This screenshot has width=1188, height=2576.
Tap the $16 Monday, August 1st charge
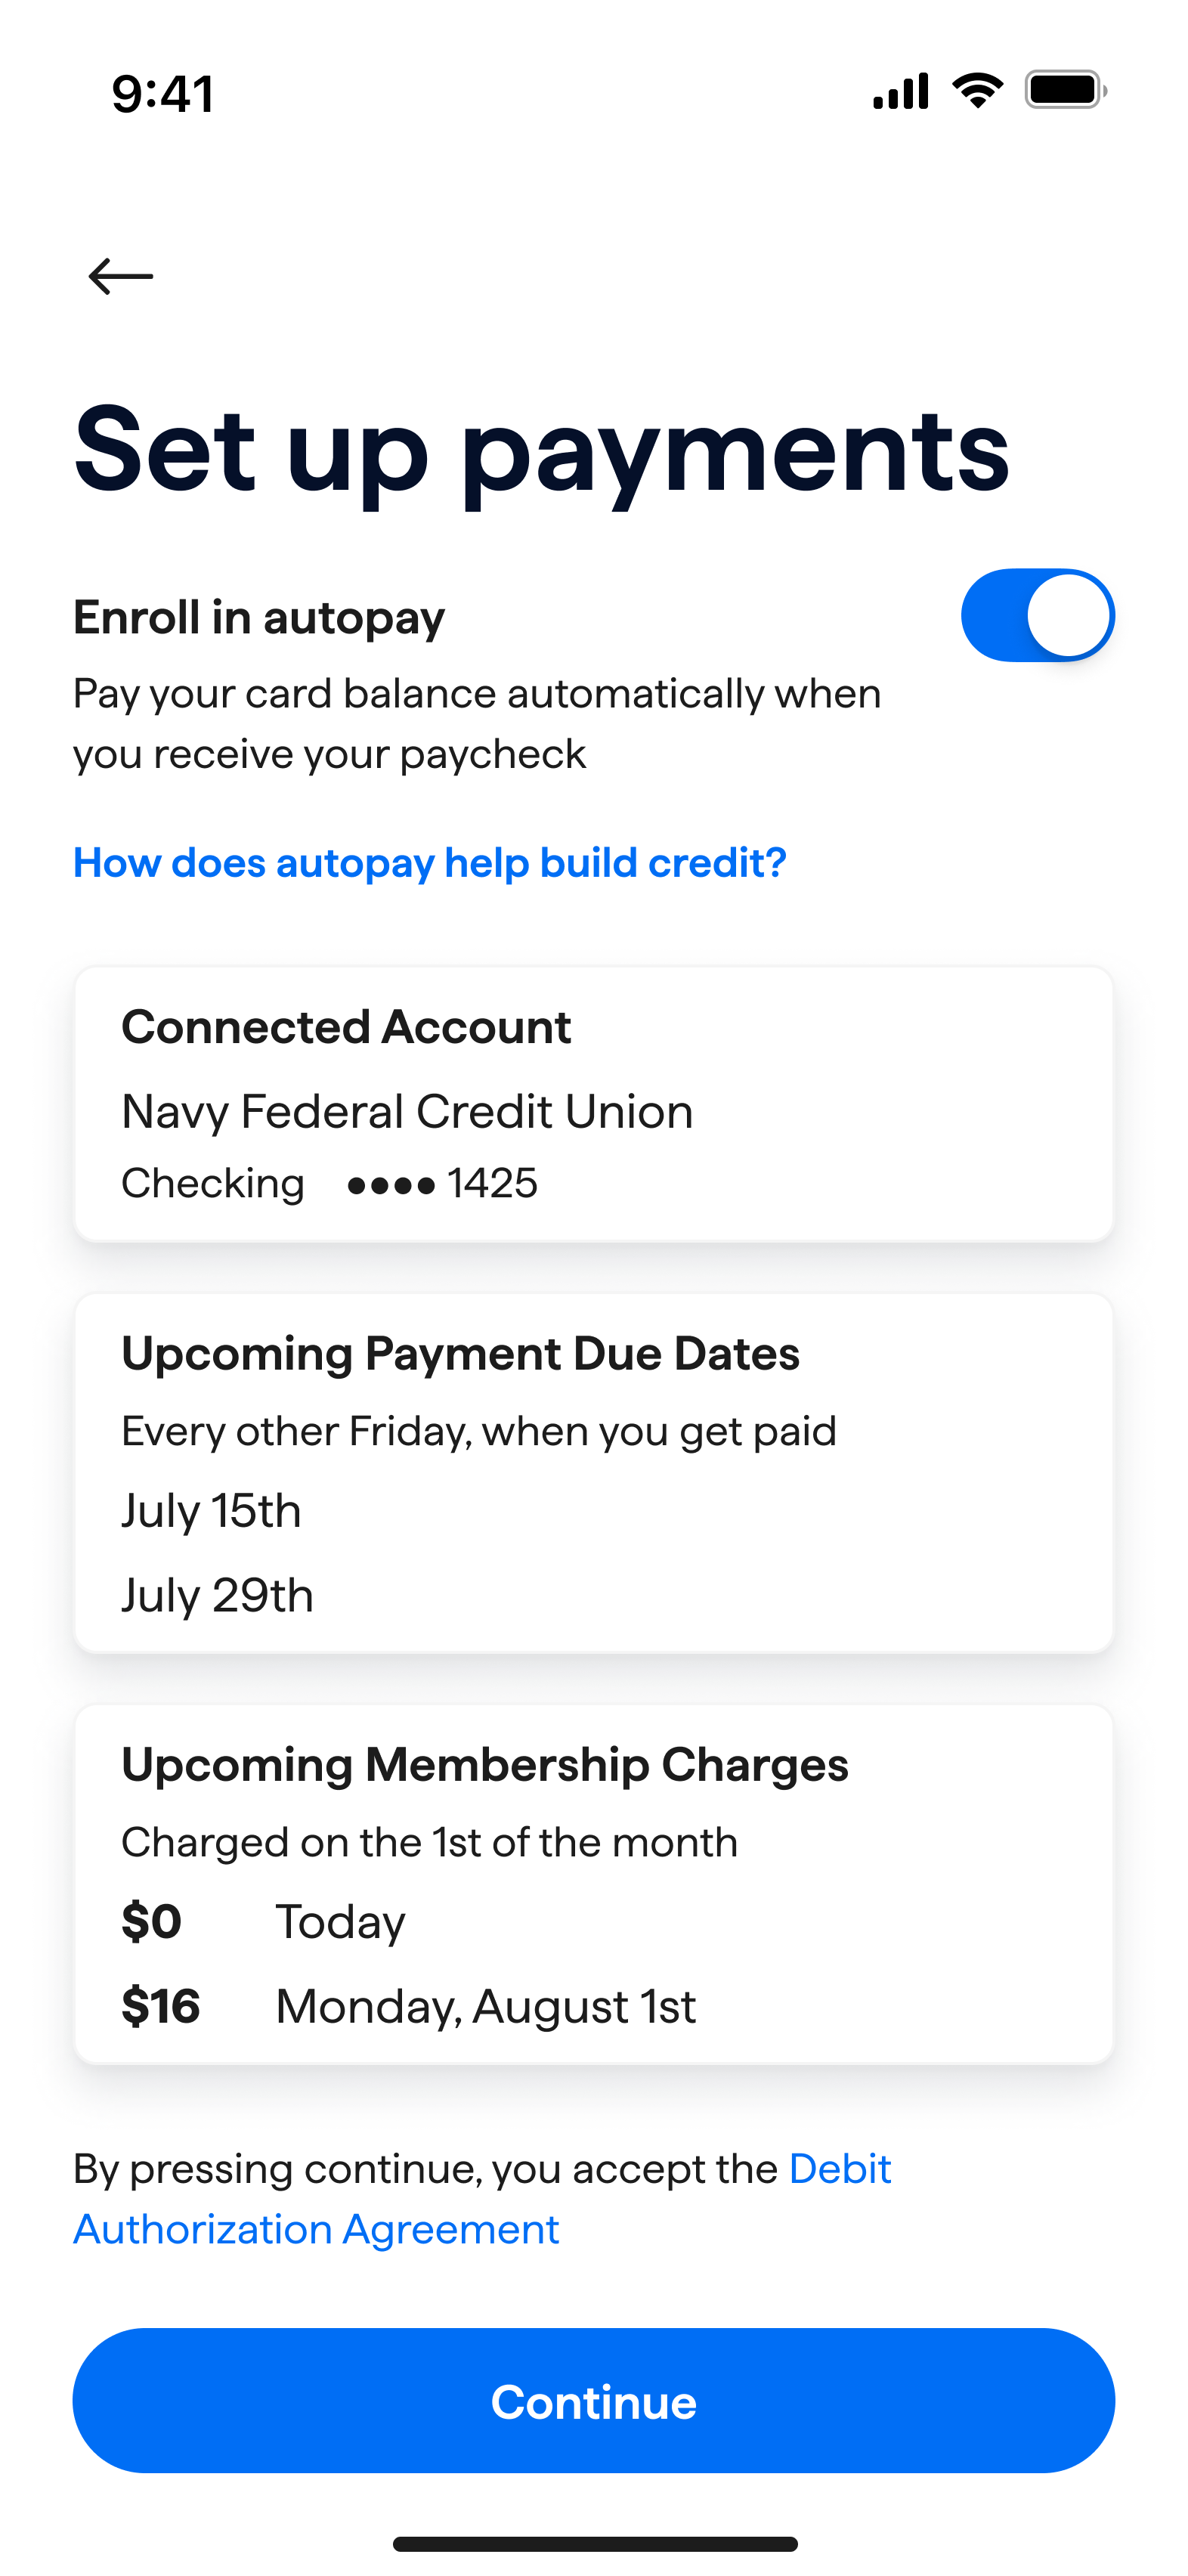(x=408, y=2006)
